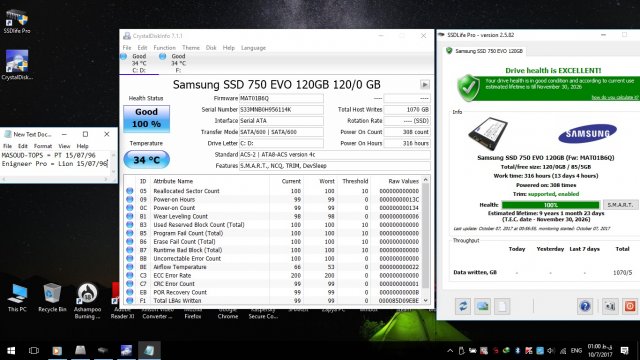Click the SSDLife picture icon button
The width and height of the screenshot is (640, 360).
(x=482, y=306)
